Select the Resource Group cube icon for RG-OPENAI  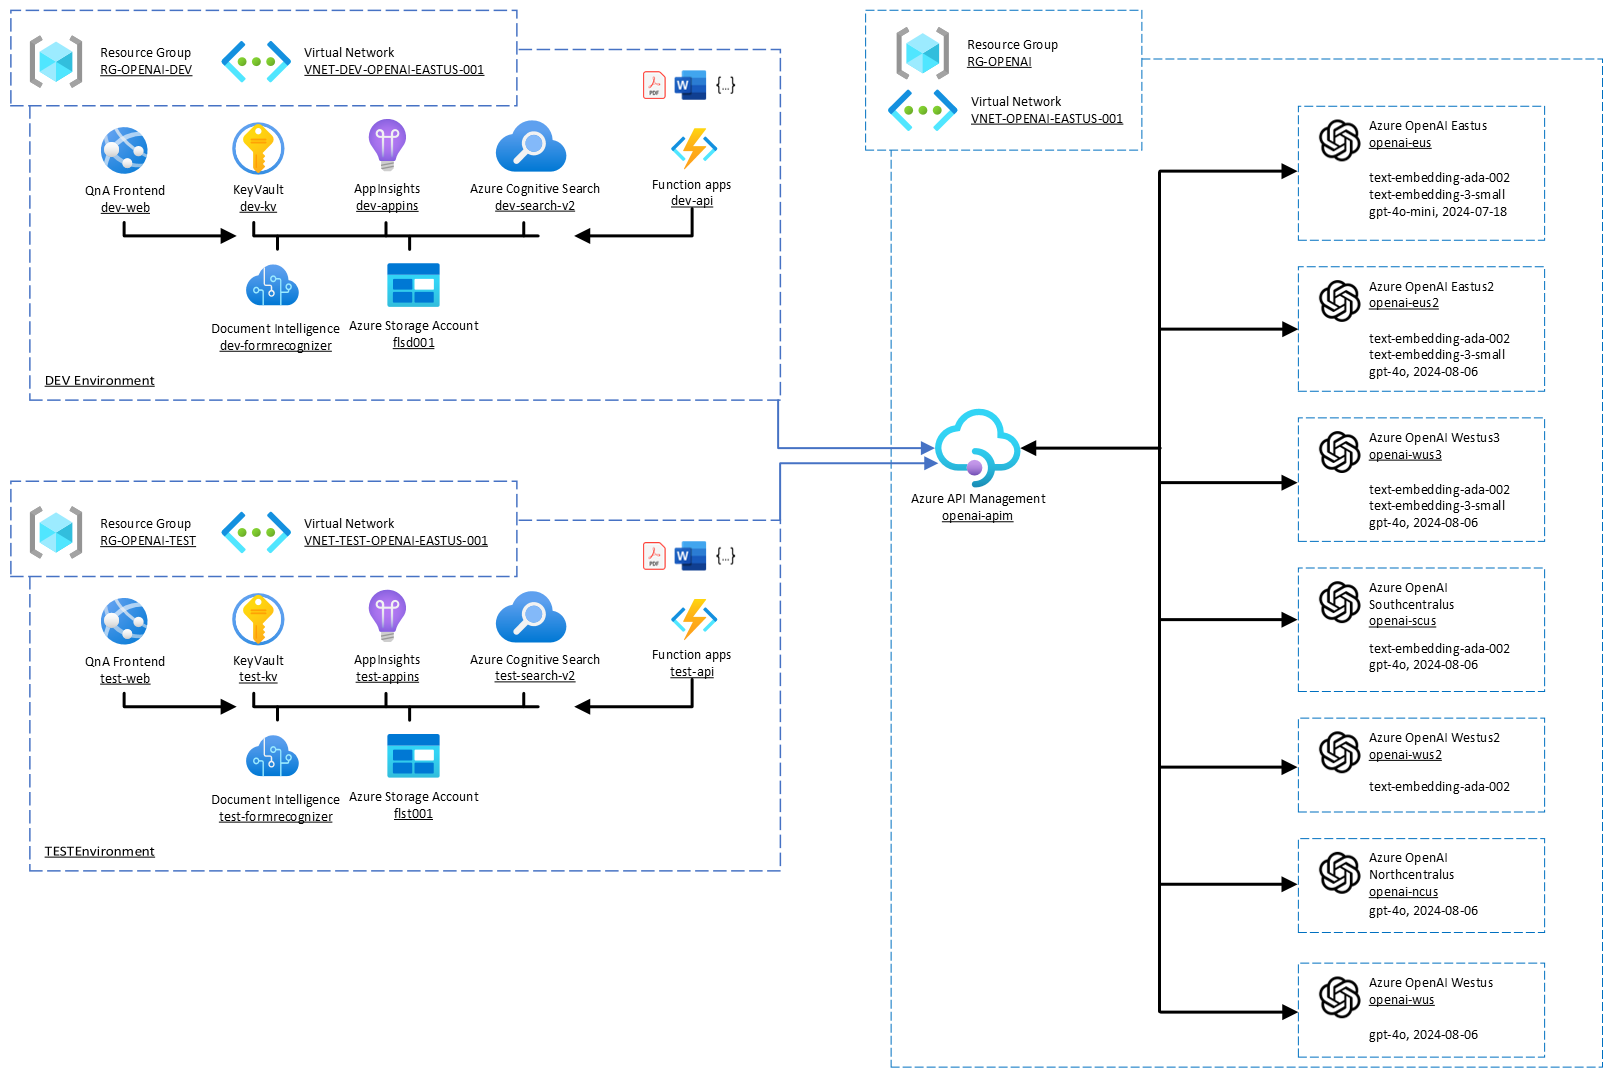pyautogui.click(x=921, y=54)
